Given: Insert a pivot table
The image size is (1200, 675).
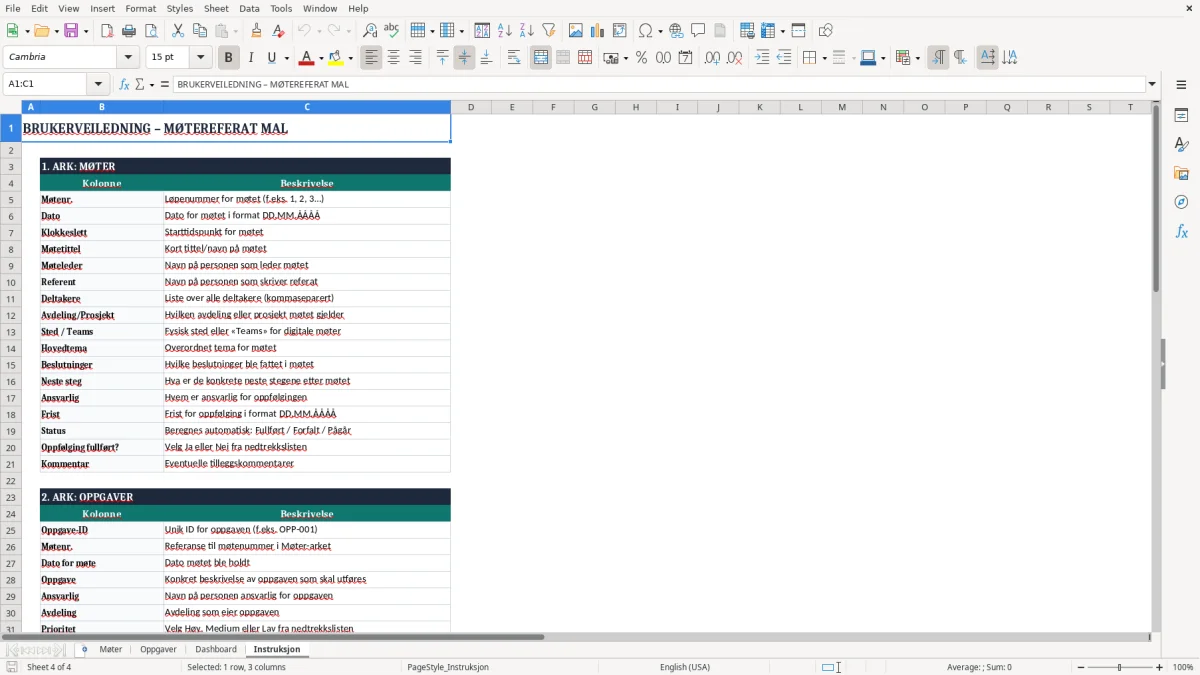Looking at the screenshot, I should click(x=620, y=31).
